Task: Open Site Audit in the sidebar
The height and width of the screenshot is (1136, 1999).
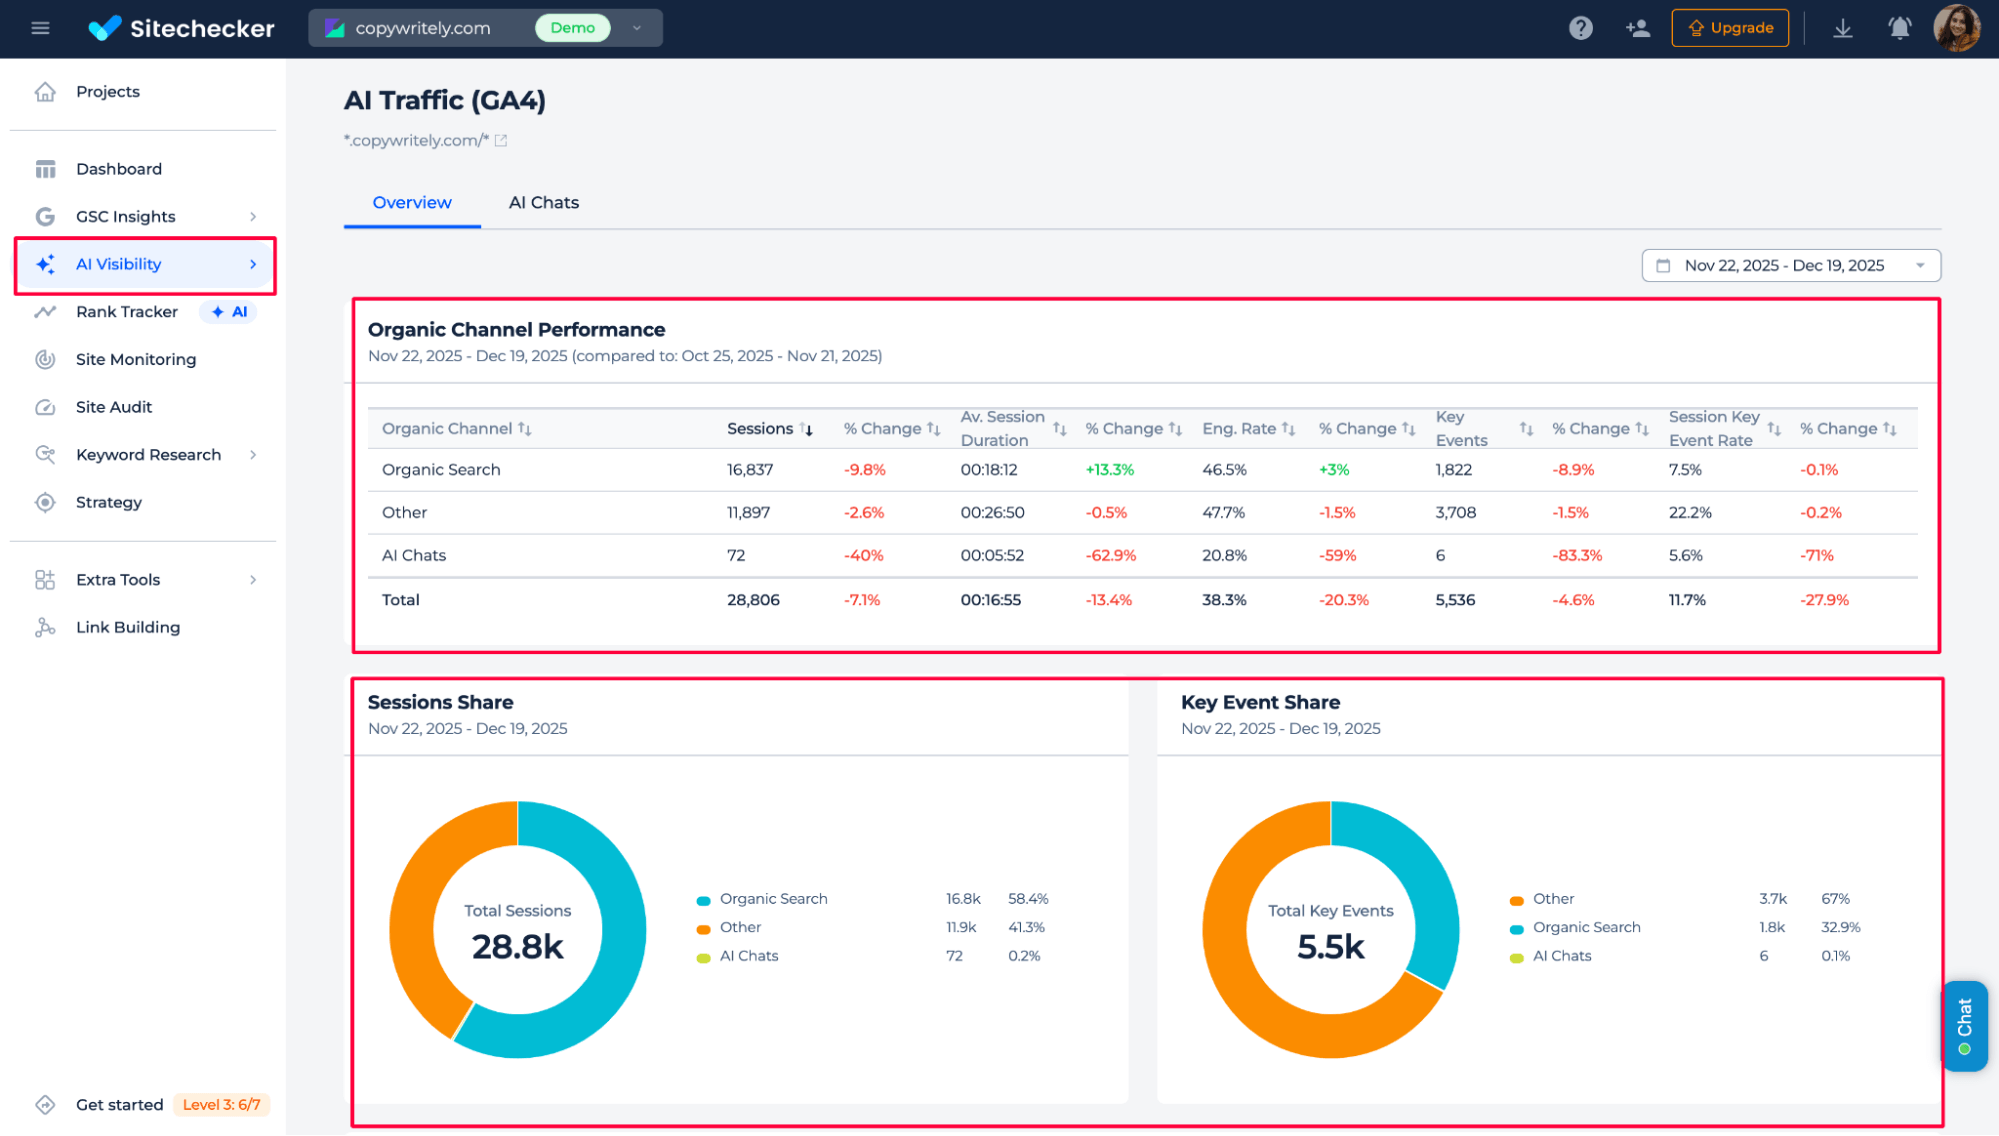Action: tap(114, 407)
